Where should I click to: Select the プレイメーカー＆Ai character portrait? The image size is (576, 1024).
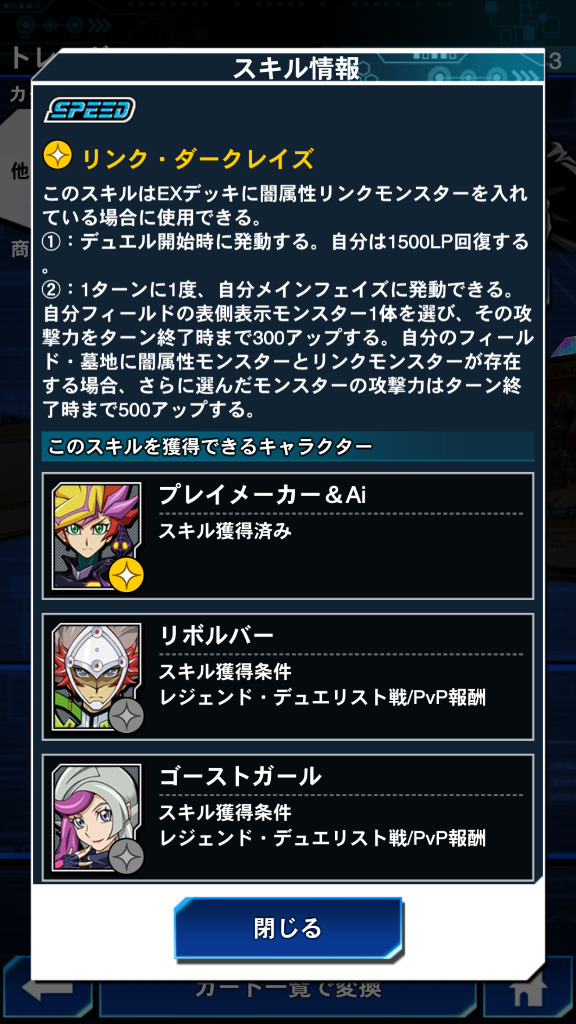(96, 535)
